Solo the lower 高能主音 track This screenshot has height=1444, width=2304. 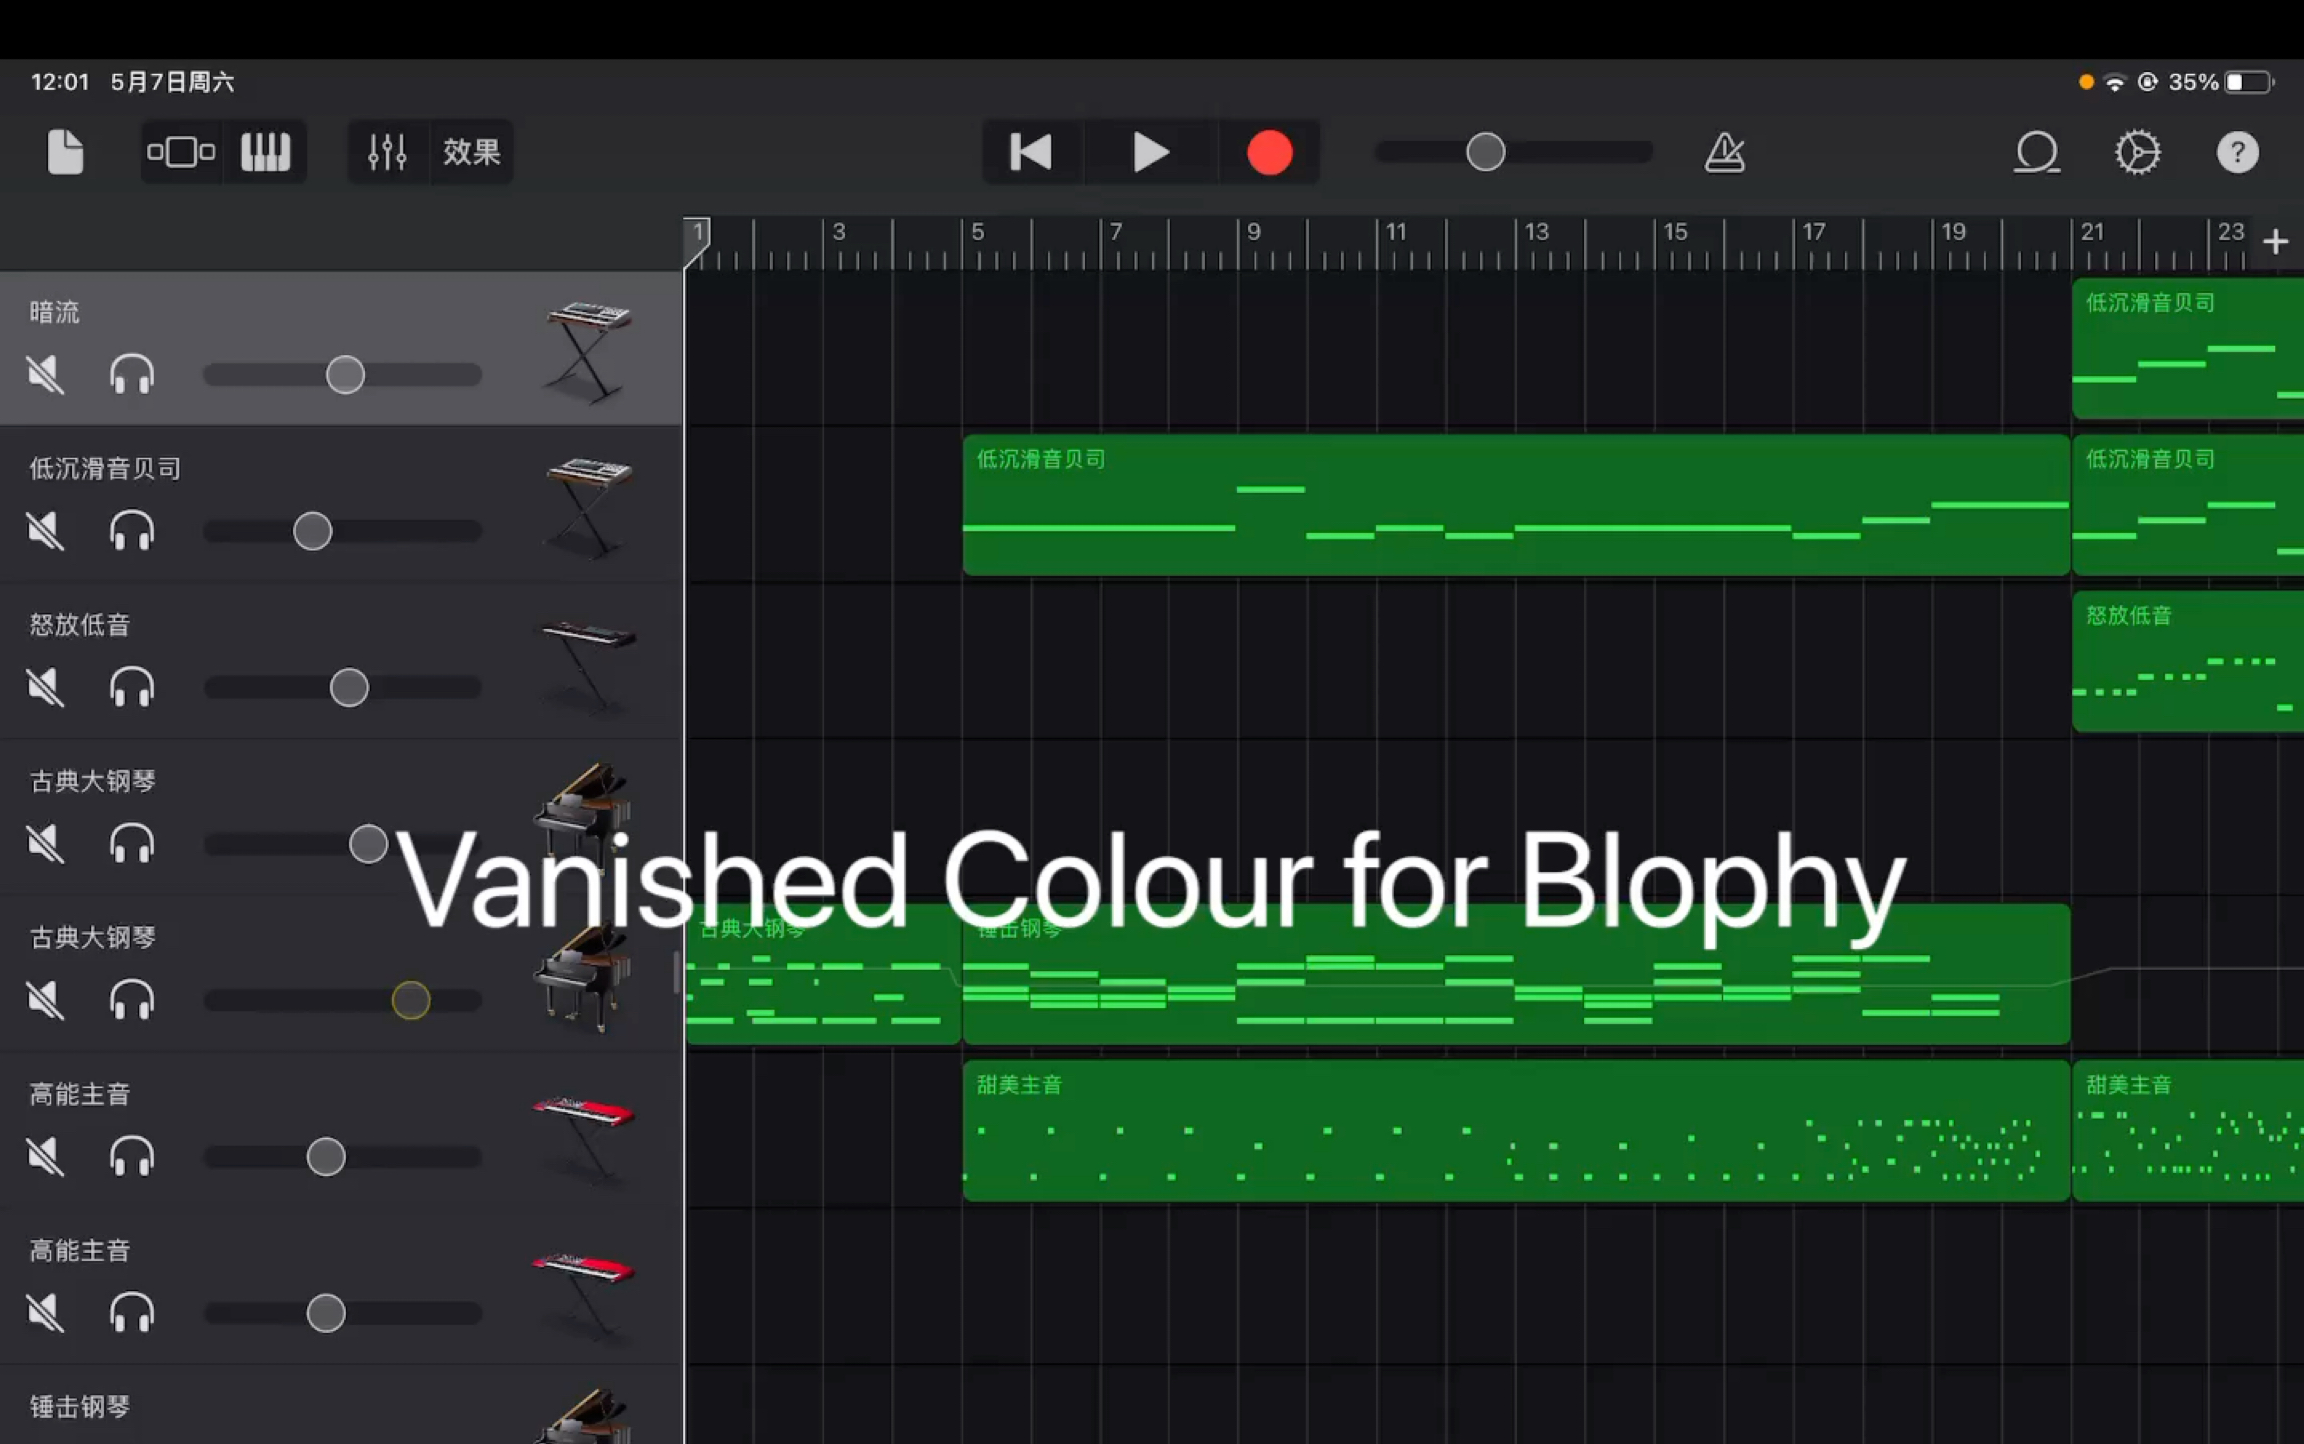[x=131, y=1313]
